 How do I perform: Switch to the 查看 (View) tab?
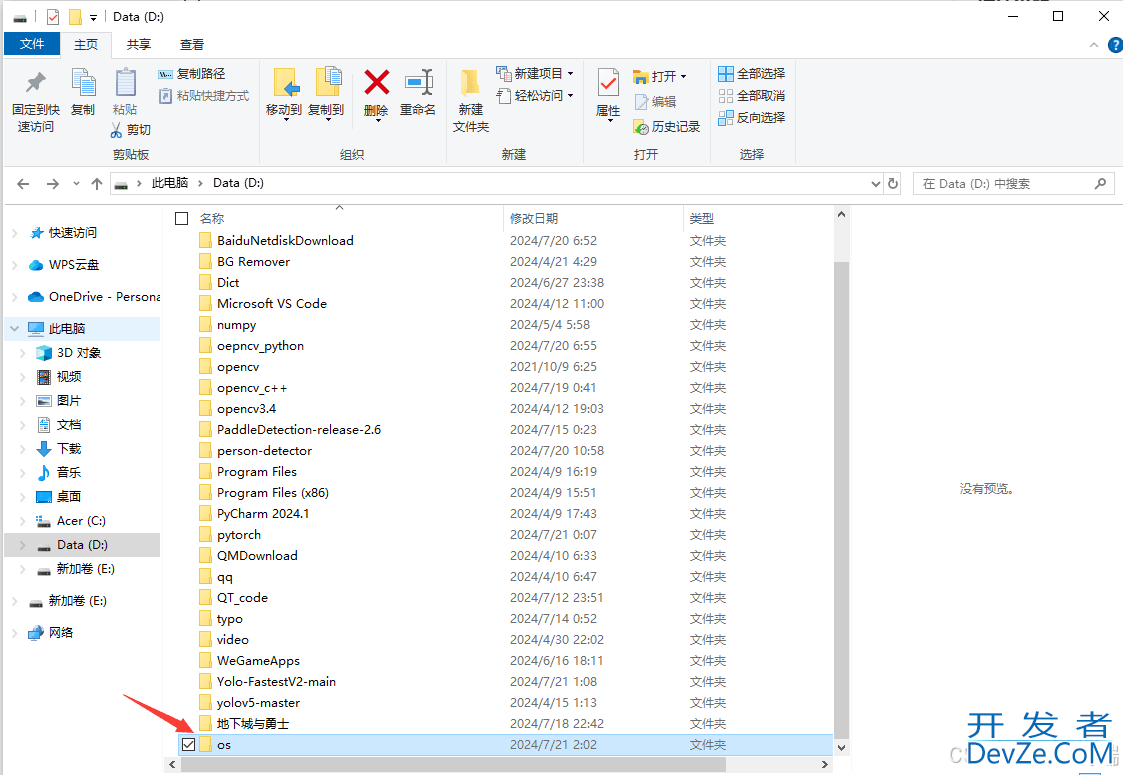191,44
